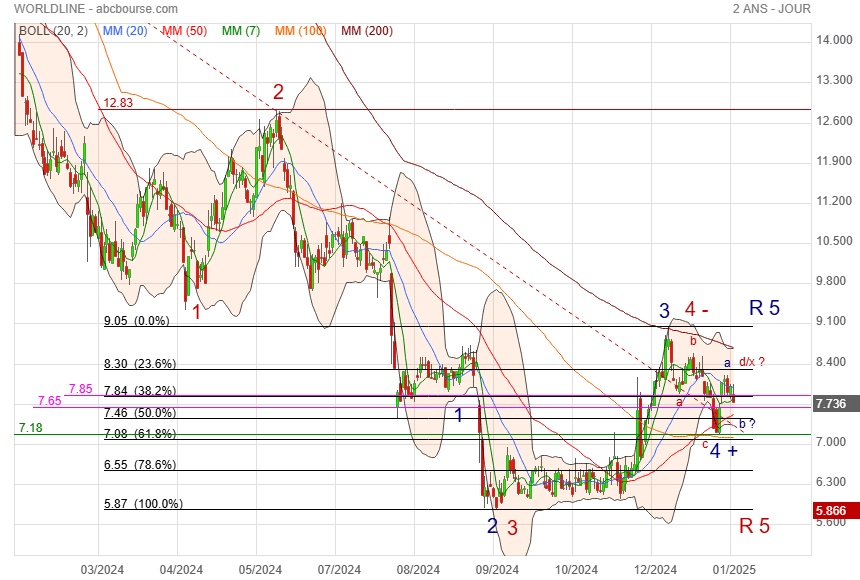
Task: Click the blue wave 2 label at chart bottom
Action: 493,526
